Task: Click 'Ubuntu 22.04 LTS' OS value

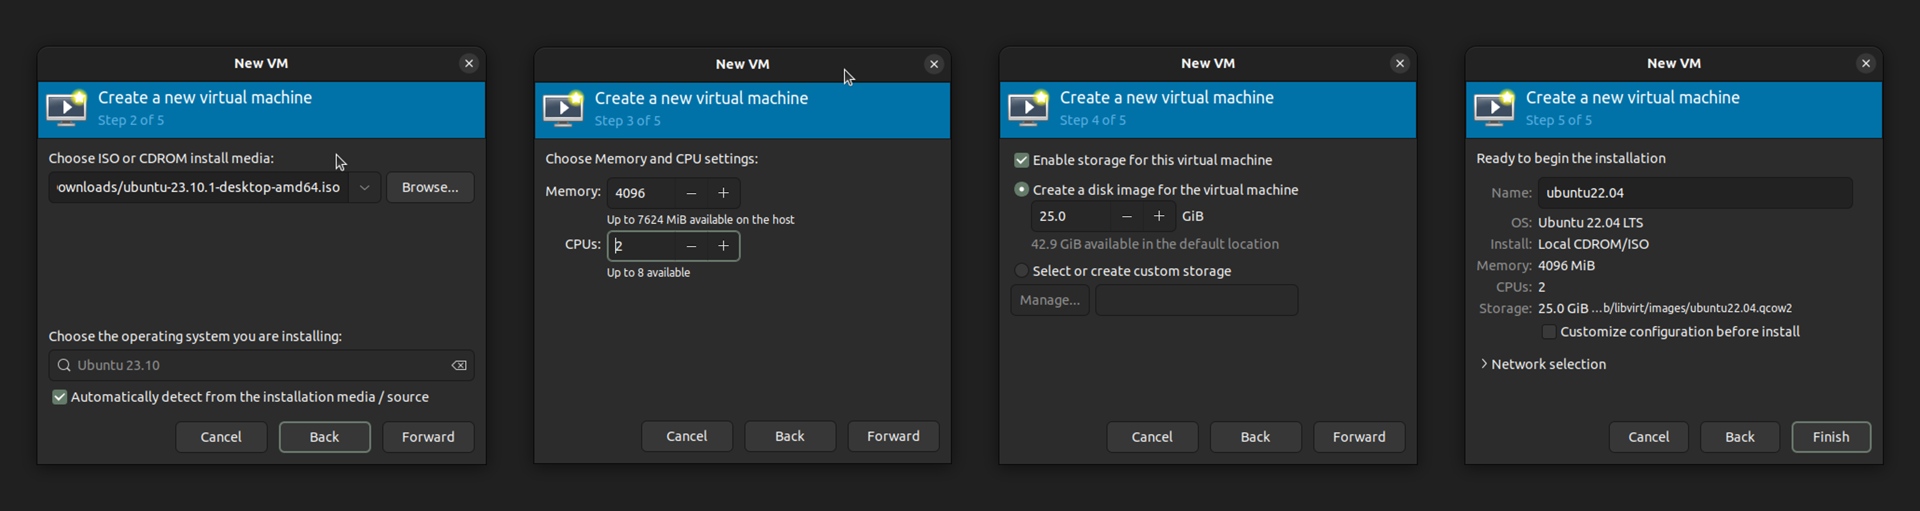Action: [1590, 223]
